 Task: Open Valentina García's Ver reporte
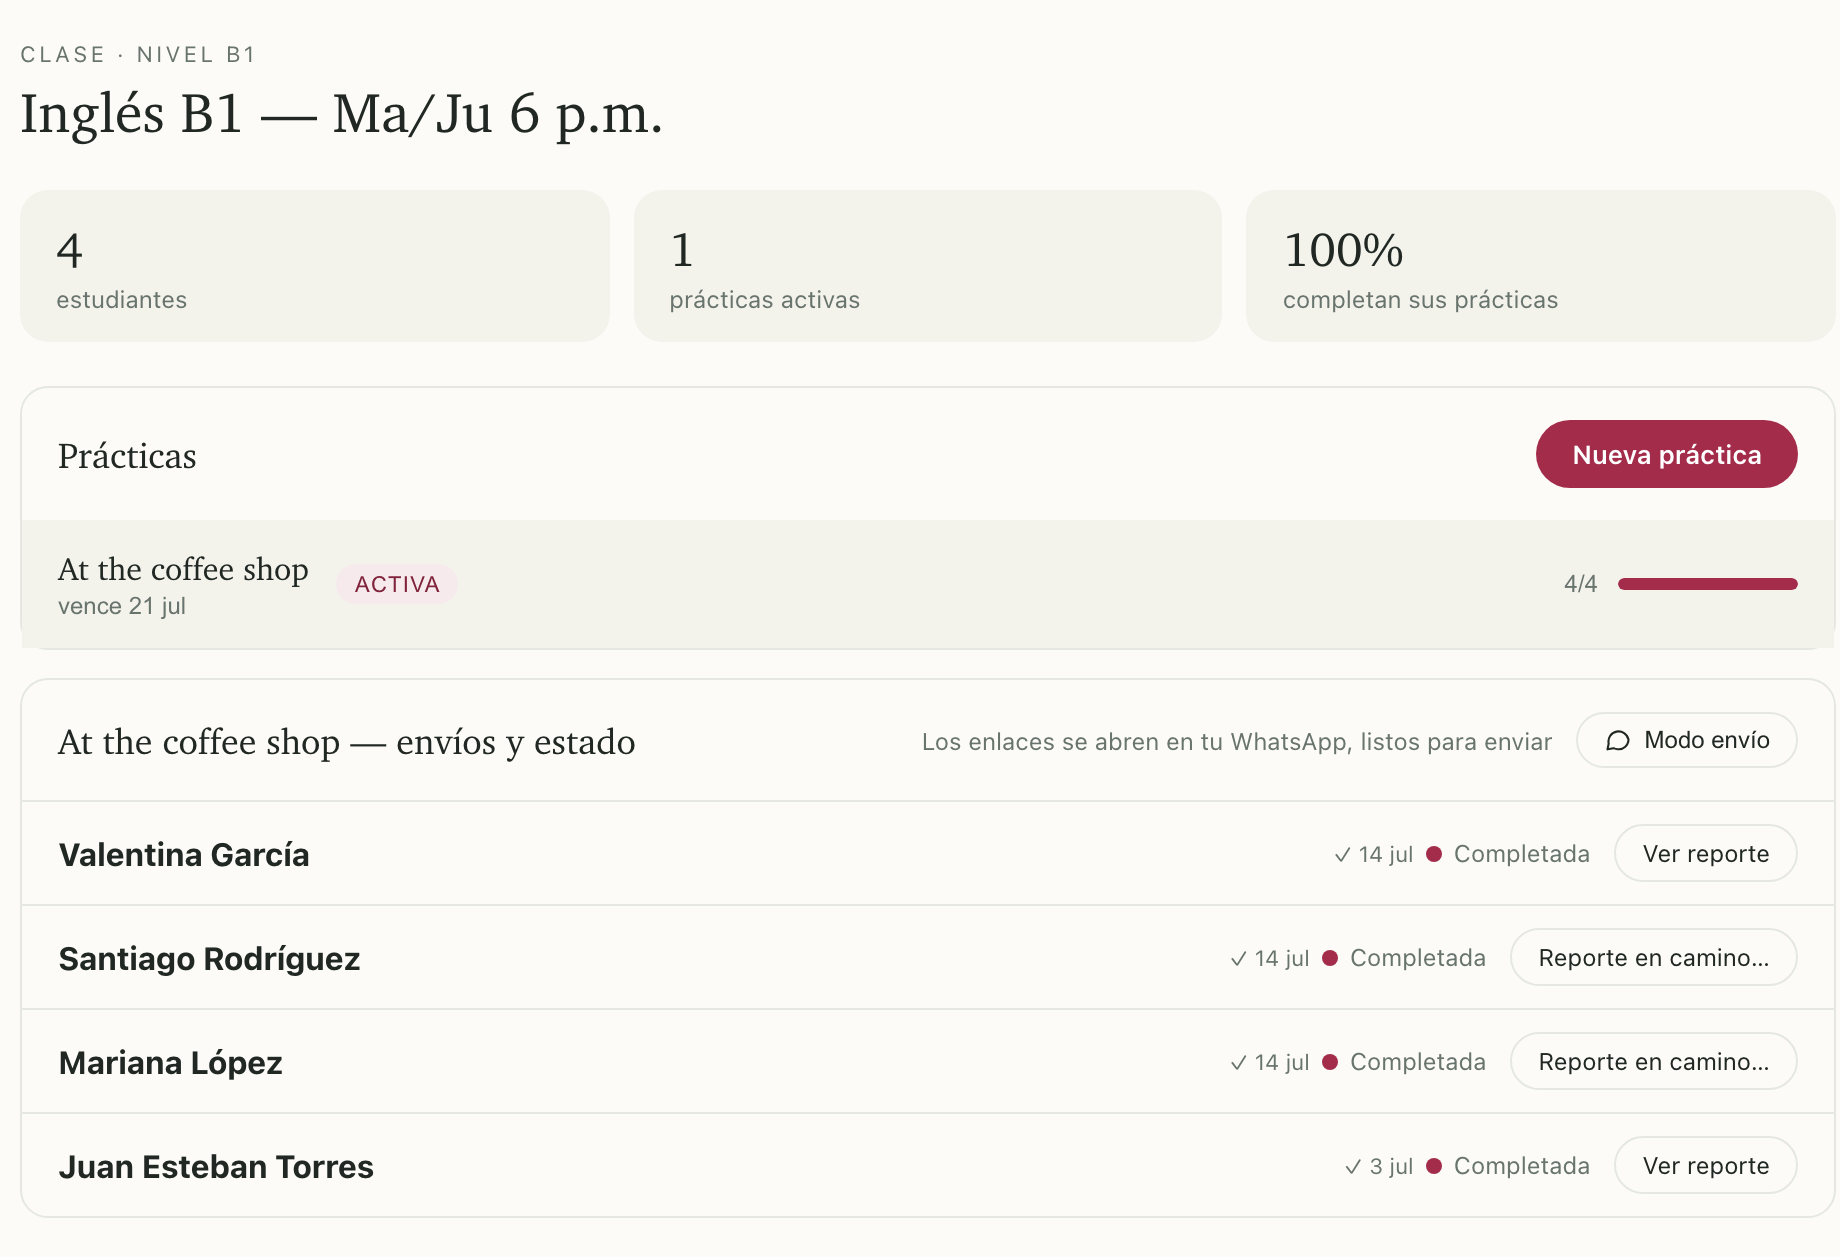[x=1705, y=853]
